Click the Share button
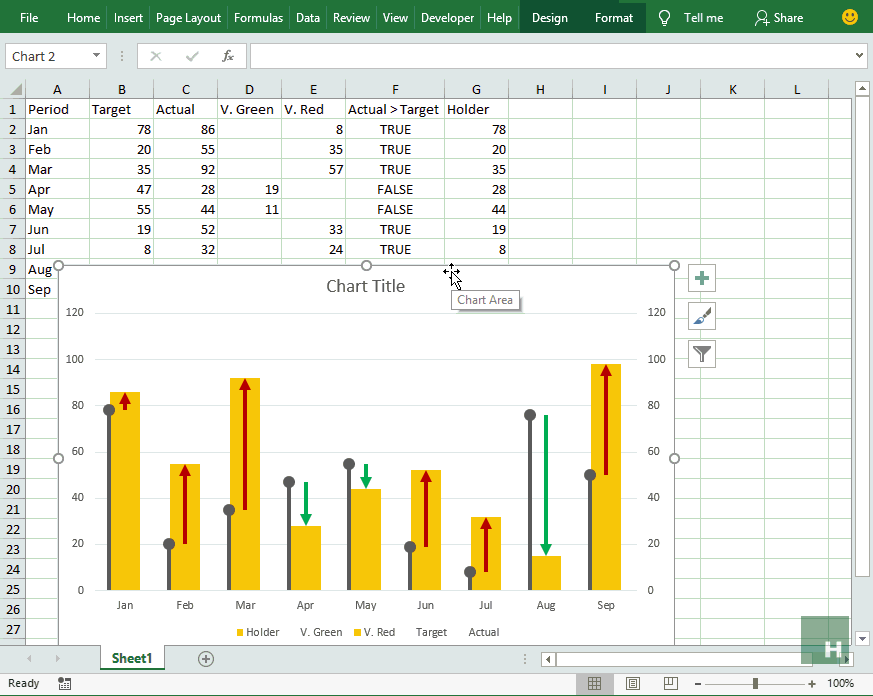The image size is (873, 696). [779, 18]
